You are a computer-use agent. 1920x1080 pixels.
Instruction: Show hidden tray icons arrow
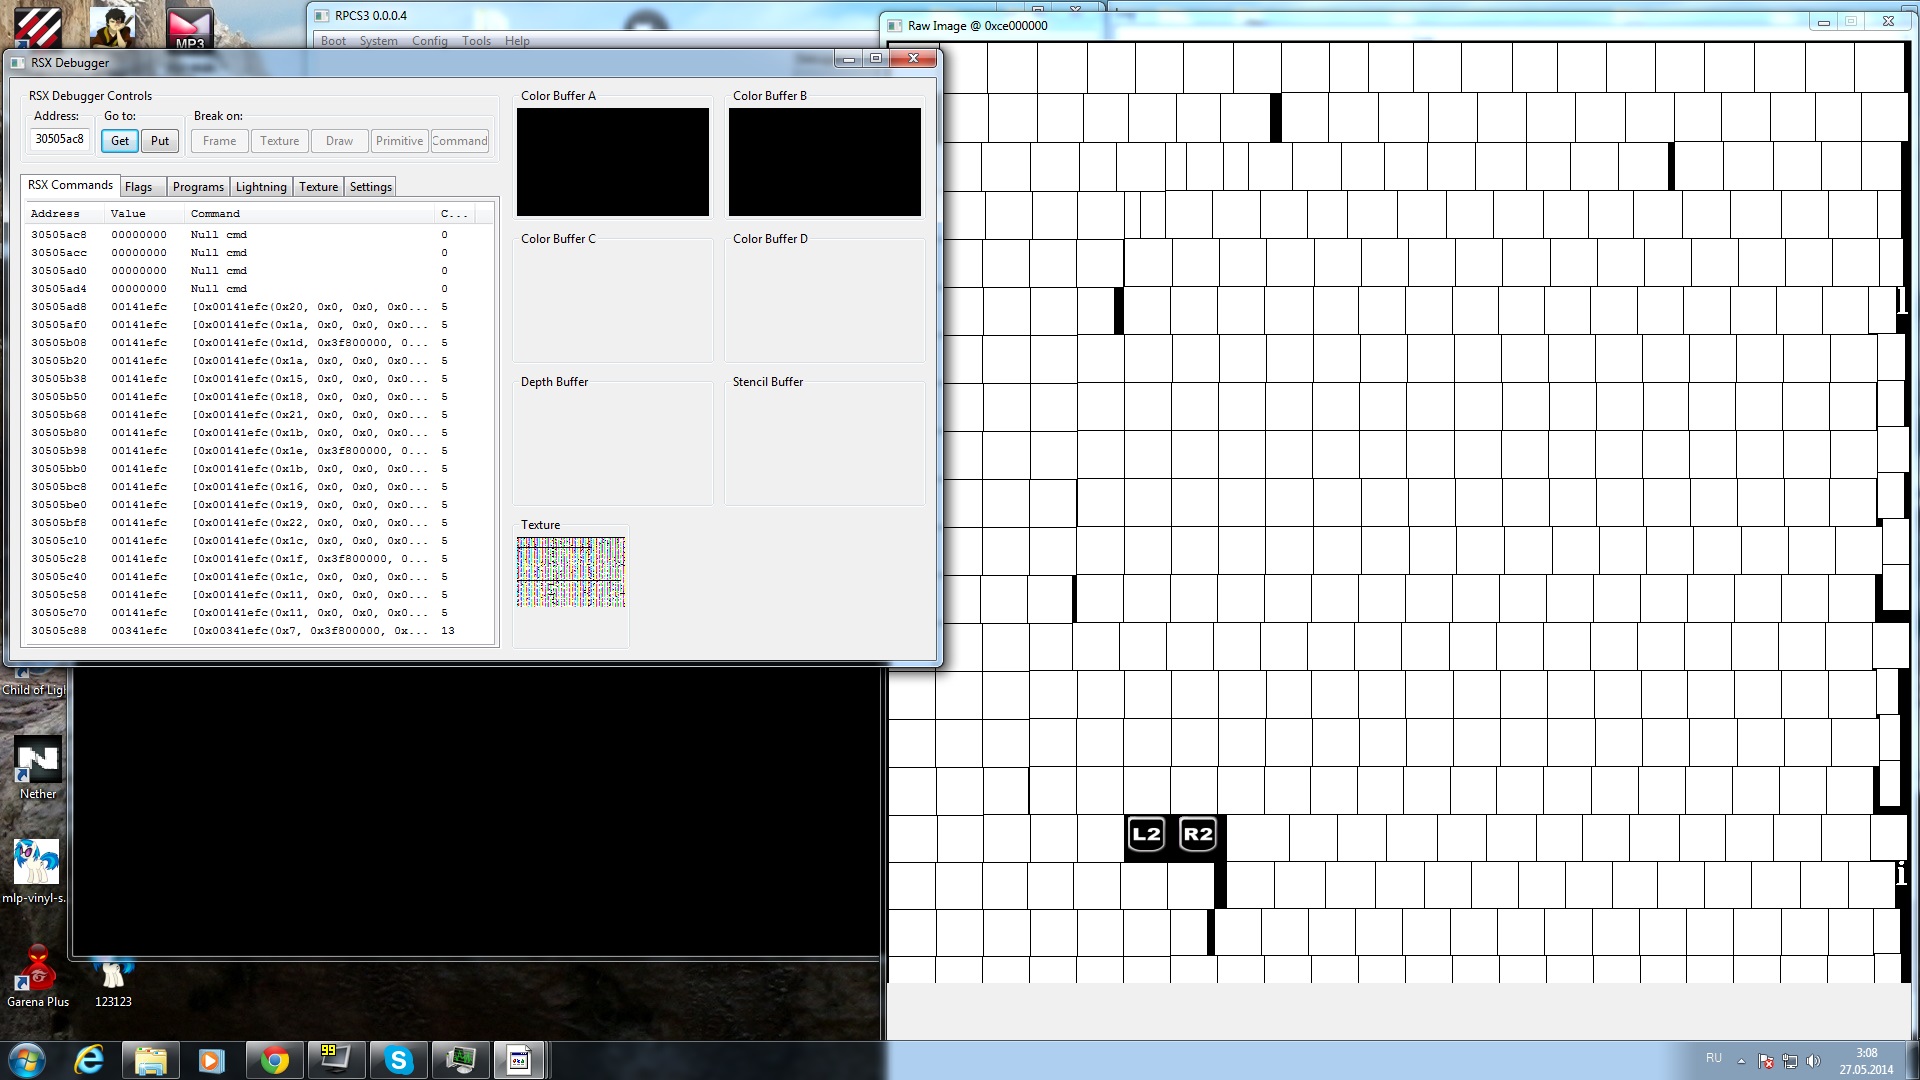(1741, 1061)
